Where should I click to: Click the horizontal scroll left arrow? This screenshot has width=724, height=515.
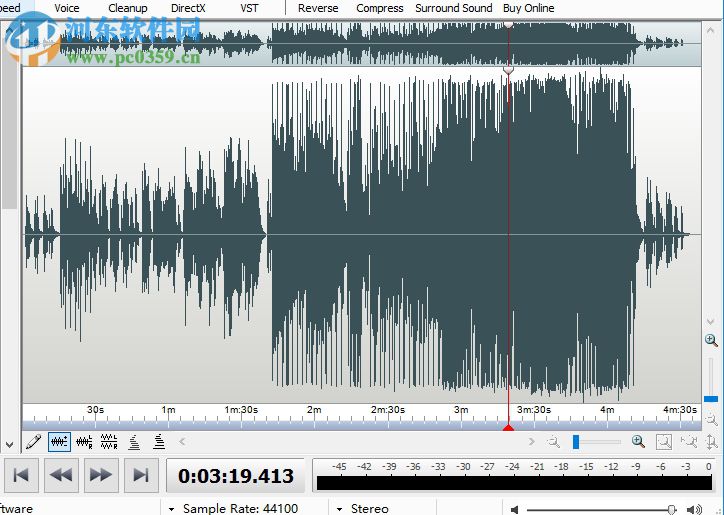click(x=182, y=442)
